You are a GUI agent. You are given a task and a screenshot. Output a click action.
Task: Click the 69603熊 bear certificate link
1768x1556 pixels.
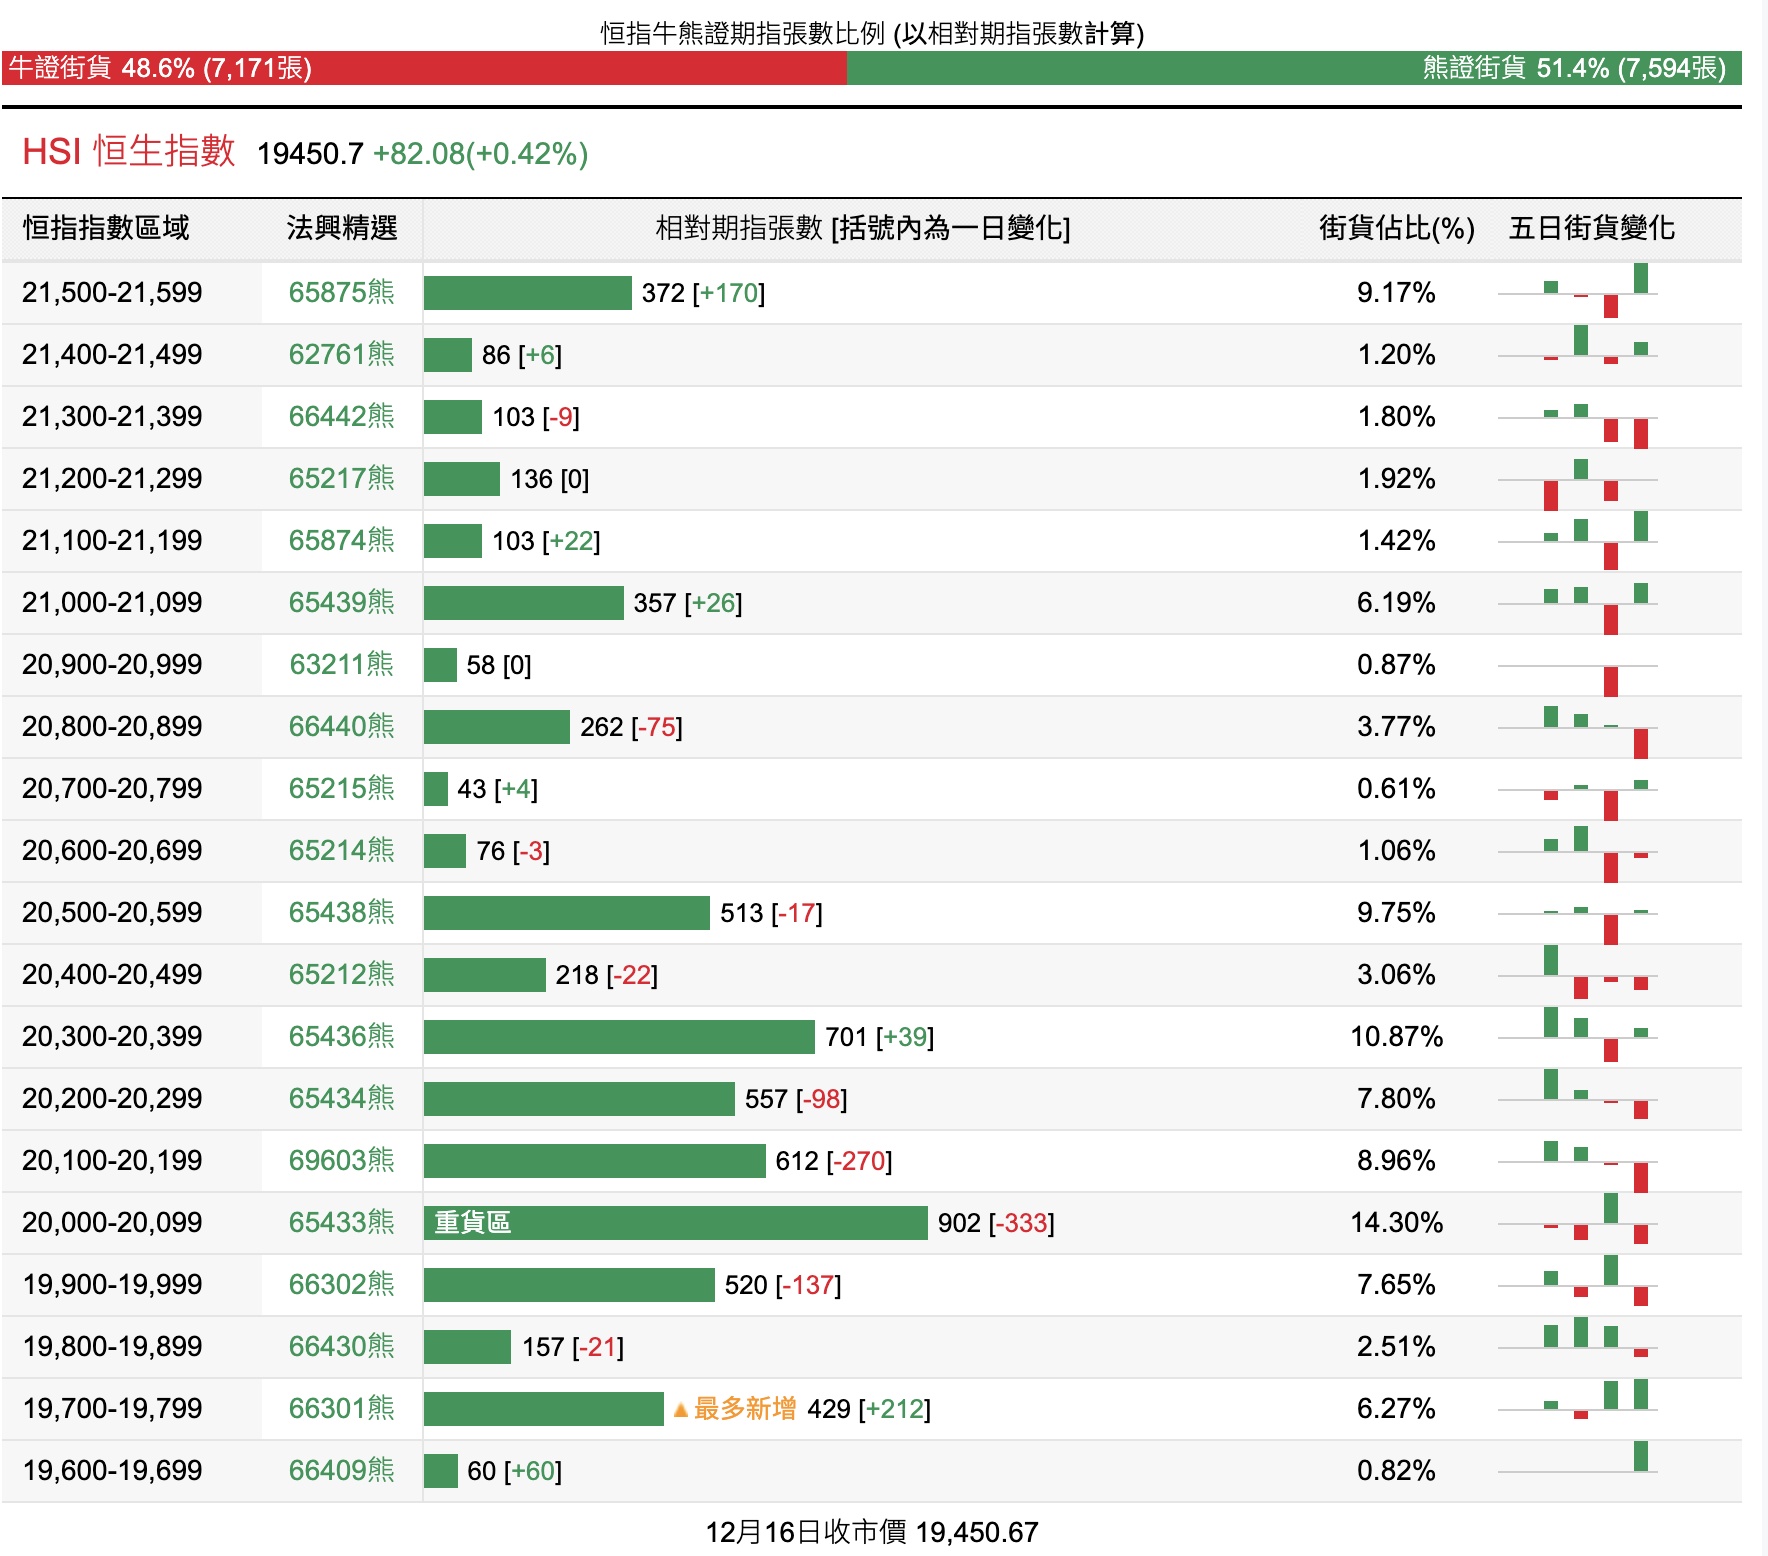(x=341, y=1160)
